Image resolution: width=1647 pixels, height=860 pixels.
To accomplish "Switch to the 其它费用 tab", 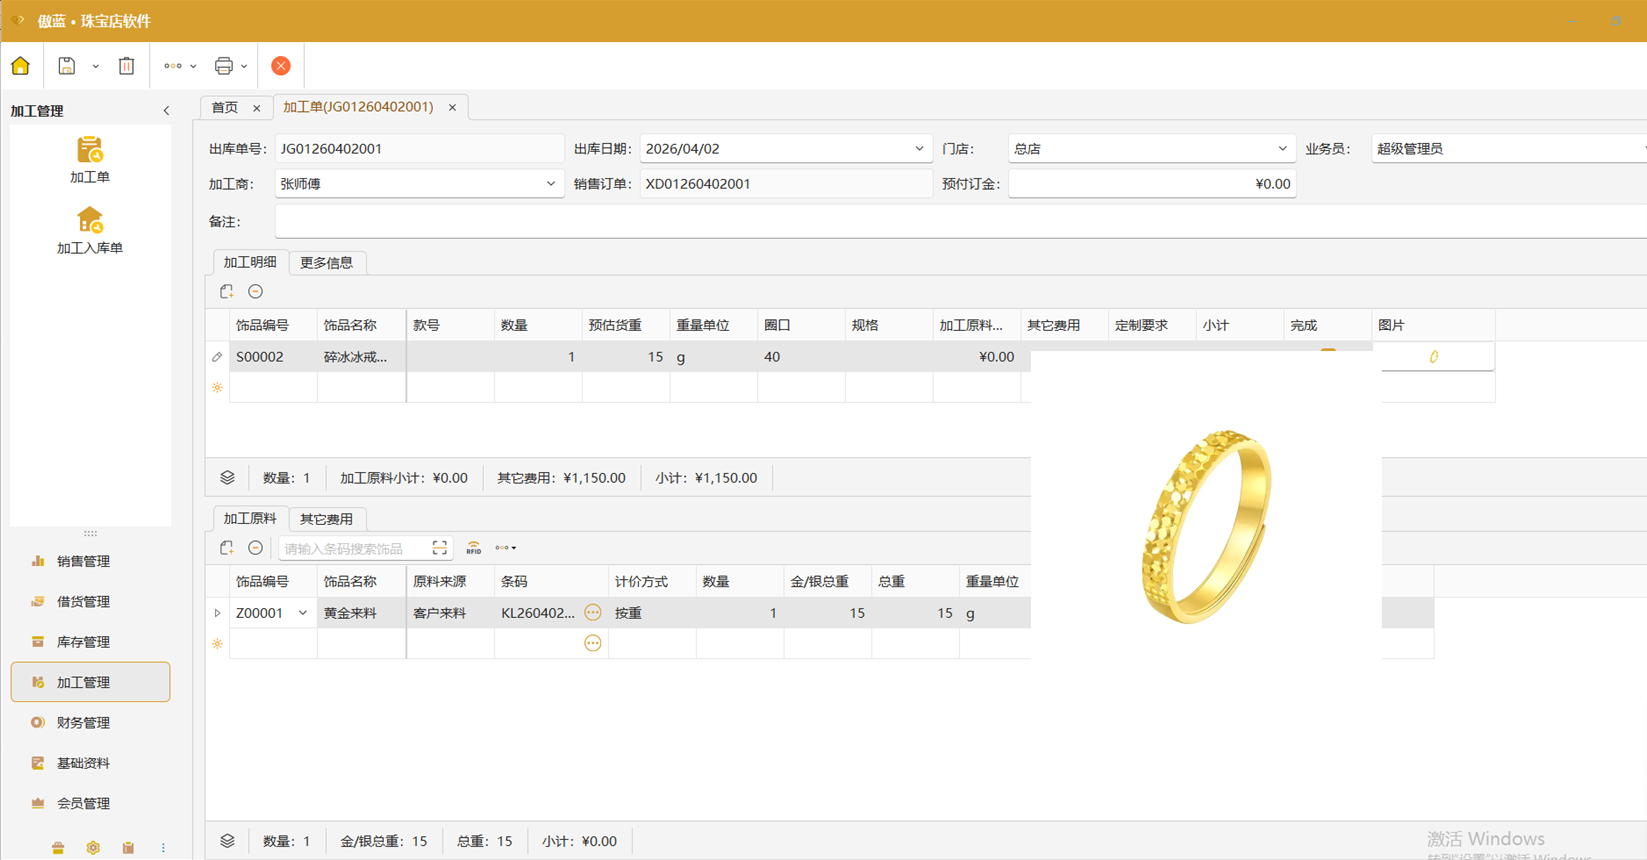I will [326, 519].
